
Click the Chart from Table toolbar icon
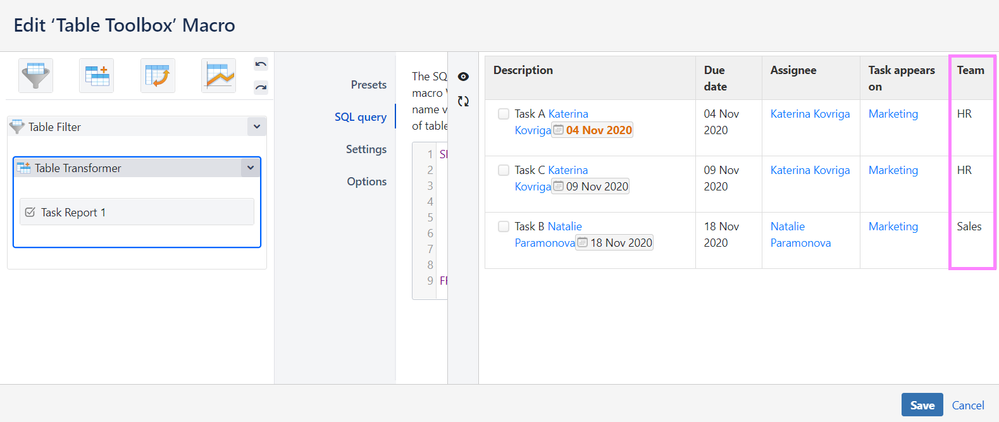click(218, 75)
